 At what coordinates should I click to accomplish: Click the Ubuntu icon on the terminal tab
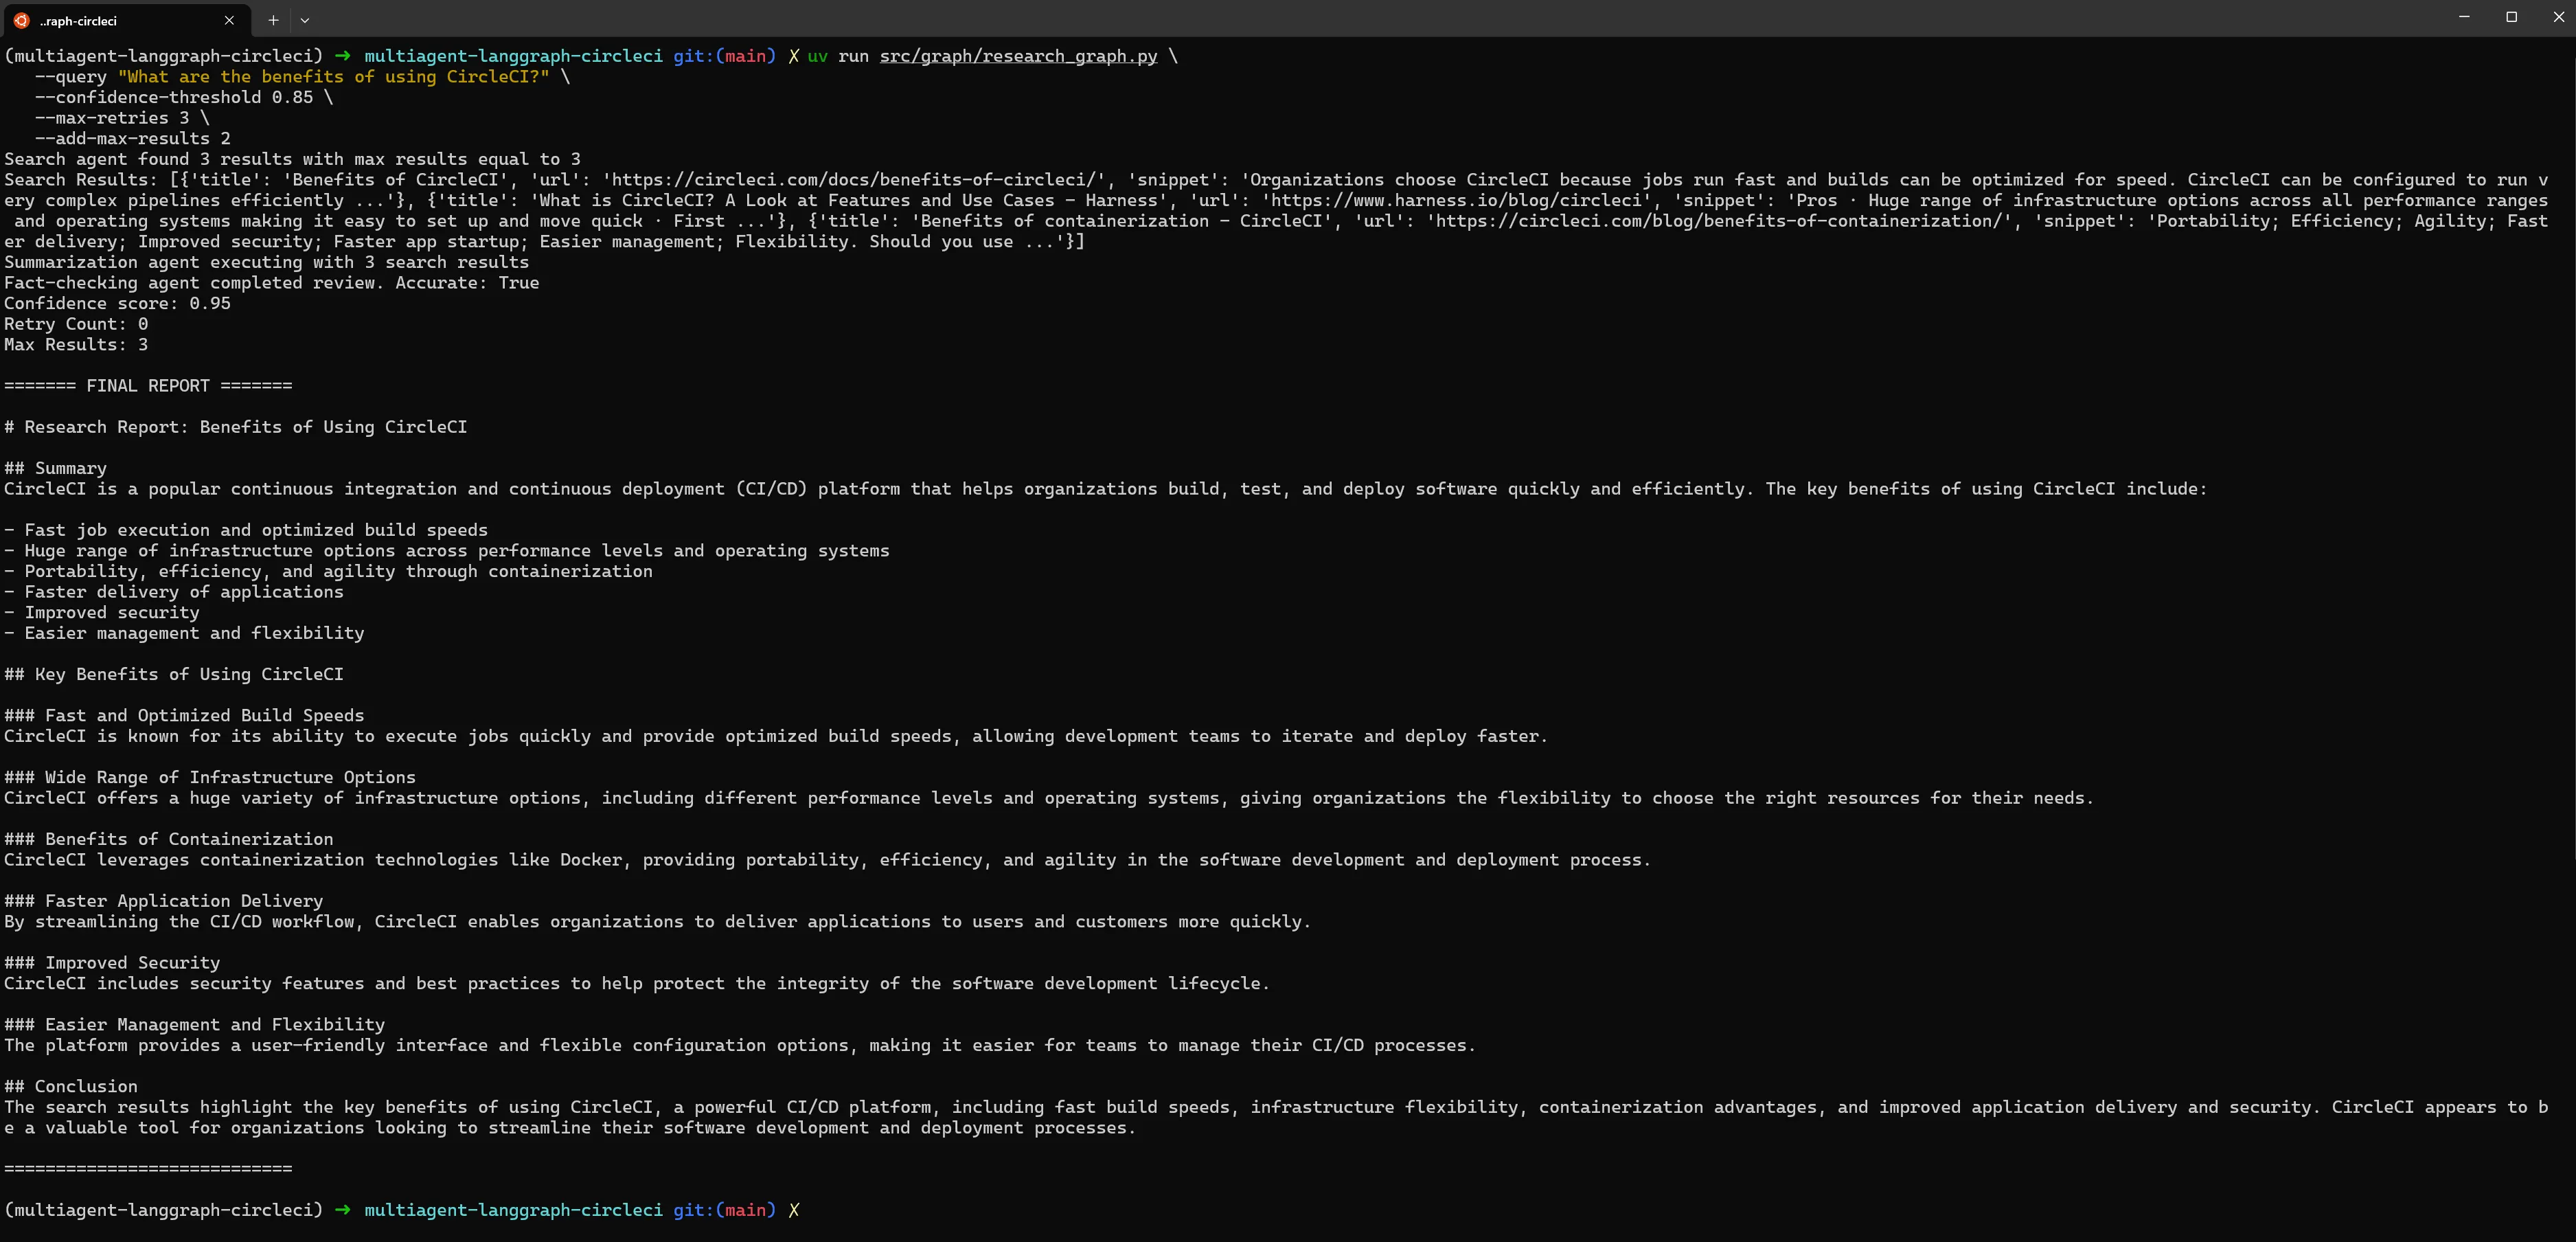coord(22,20)
